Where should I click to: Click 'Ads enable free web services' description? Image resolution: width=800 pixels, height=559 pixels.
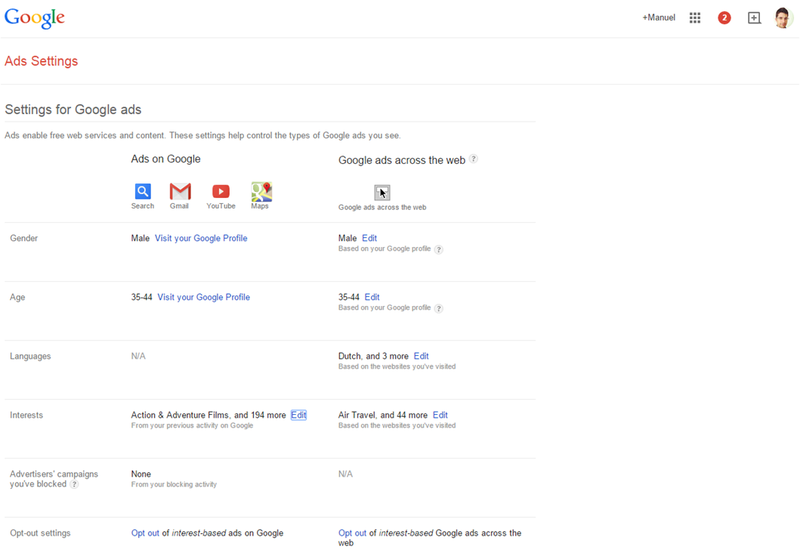203,136
